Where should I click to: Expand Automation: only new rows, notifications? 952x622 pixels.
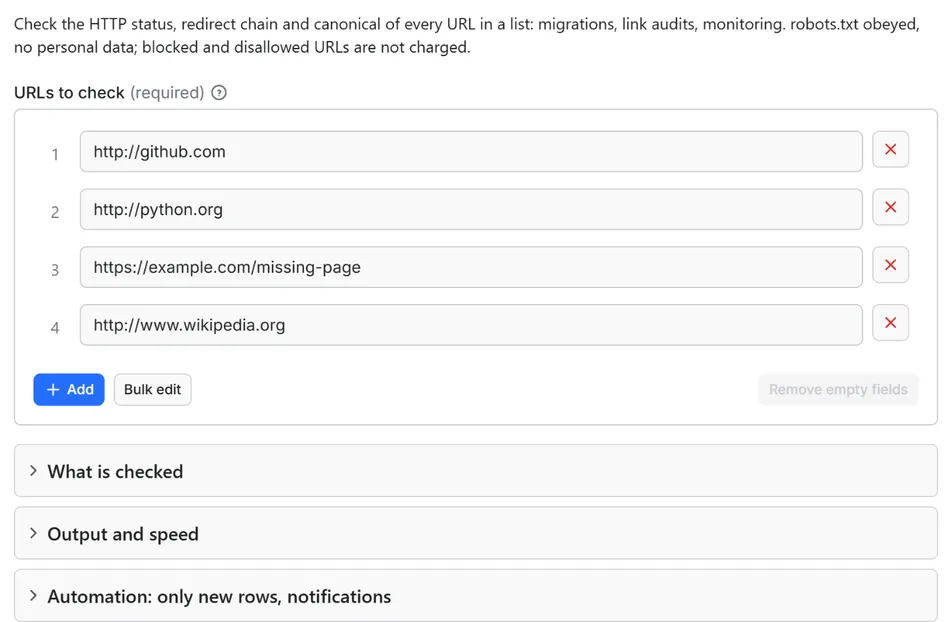pos(476,595)
